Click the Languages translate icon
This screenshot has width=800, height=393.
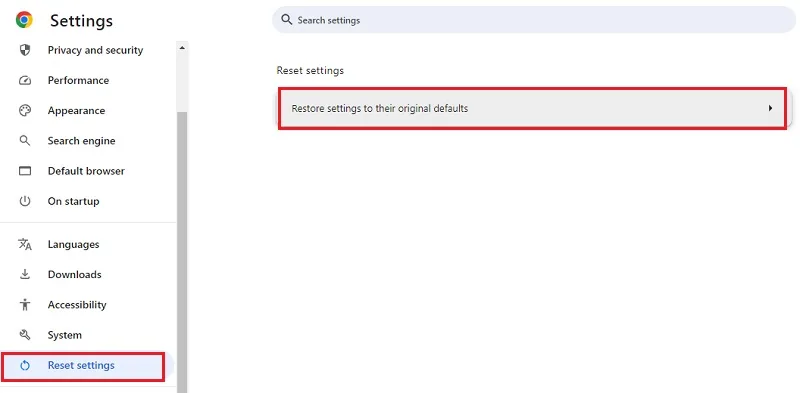tap(24, 244)
